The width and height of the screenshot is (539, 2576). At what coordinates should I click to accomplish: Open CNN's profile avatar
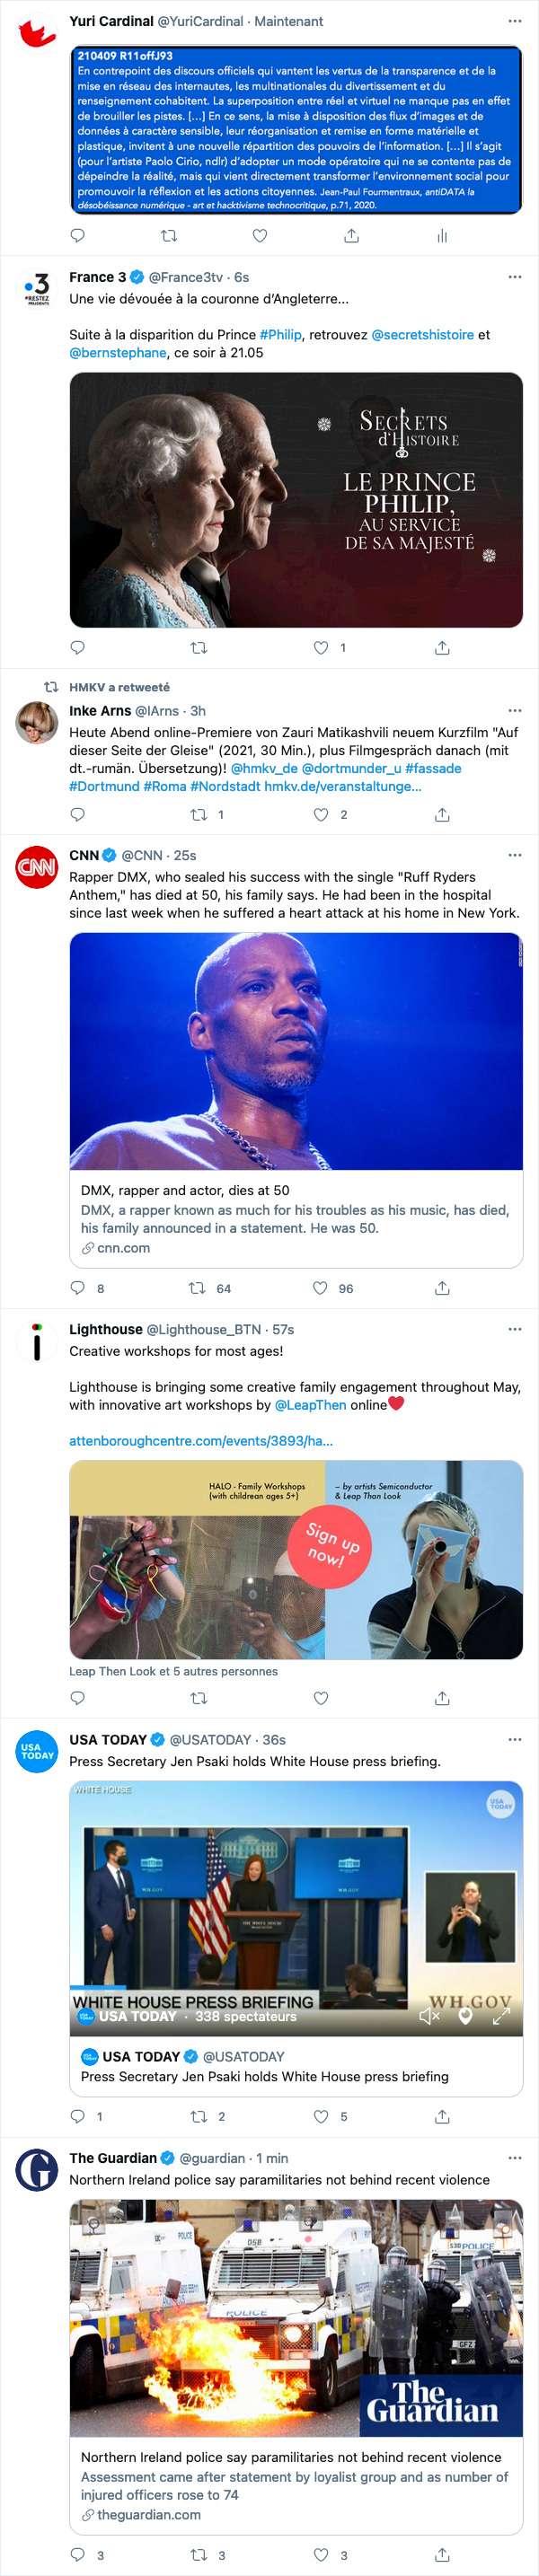pyautogui.click(x=37, y=866)
